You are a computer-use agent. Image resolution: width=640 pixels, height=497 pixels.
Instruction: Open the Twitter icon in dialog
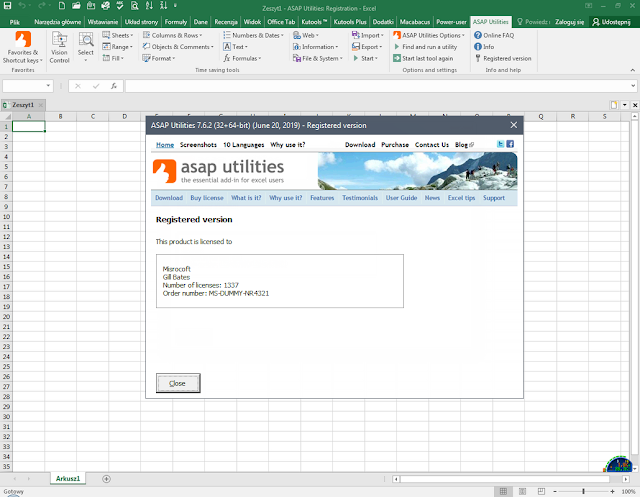point(500,144)
